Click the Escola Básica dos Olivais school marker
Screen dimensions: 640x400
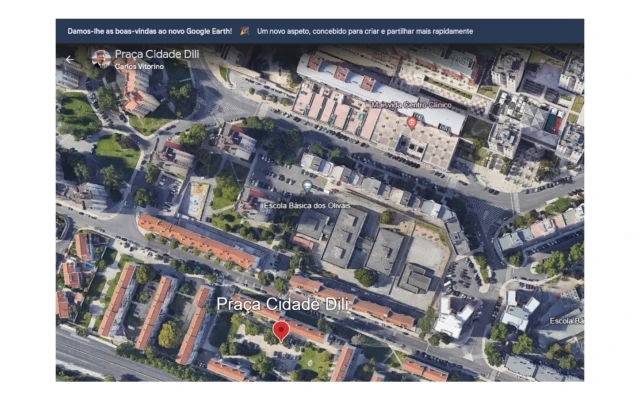point(307,187)
